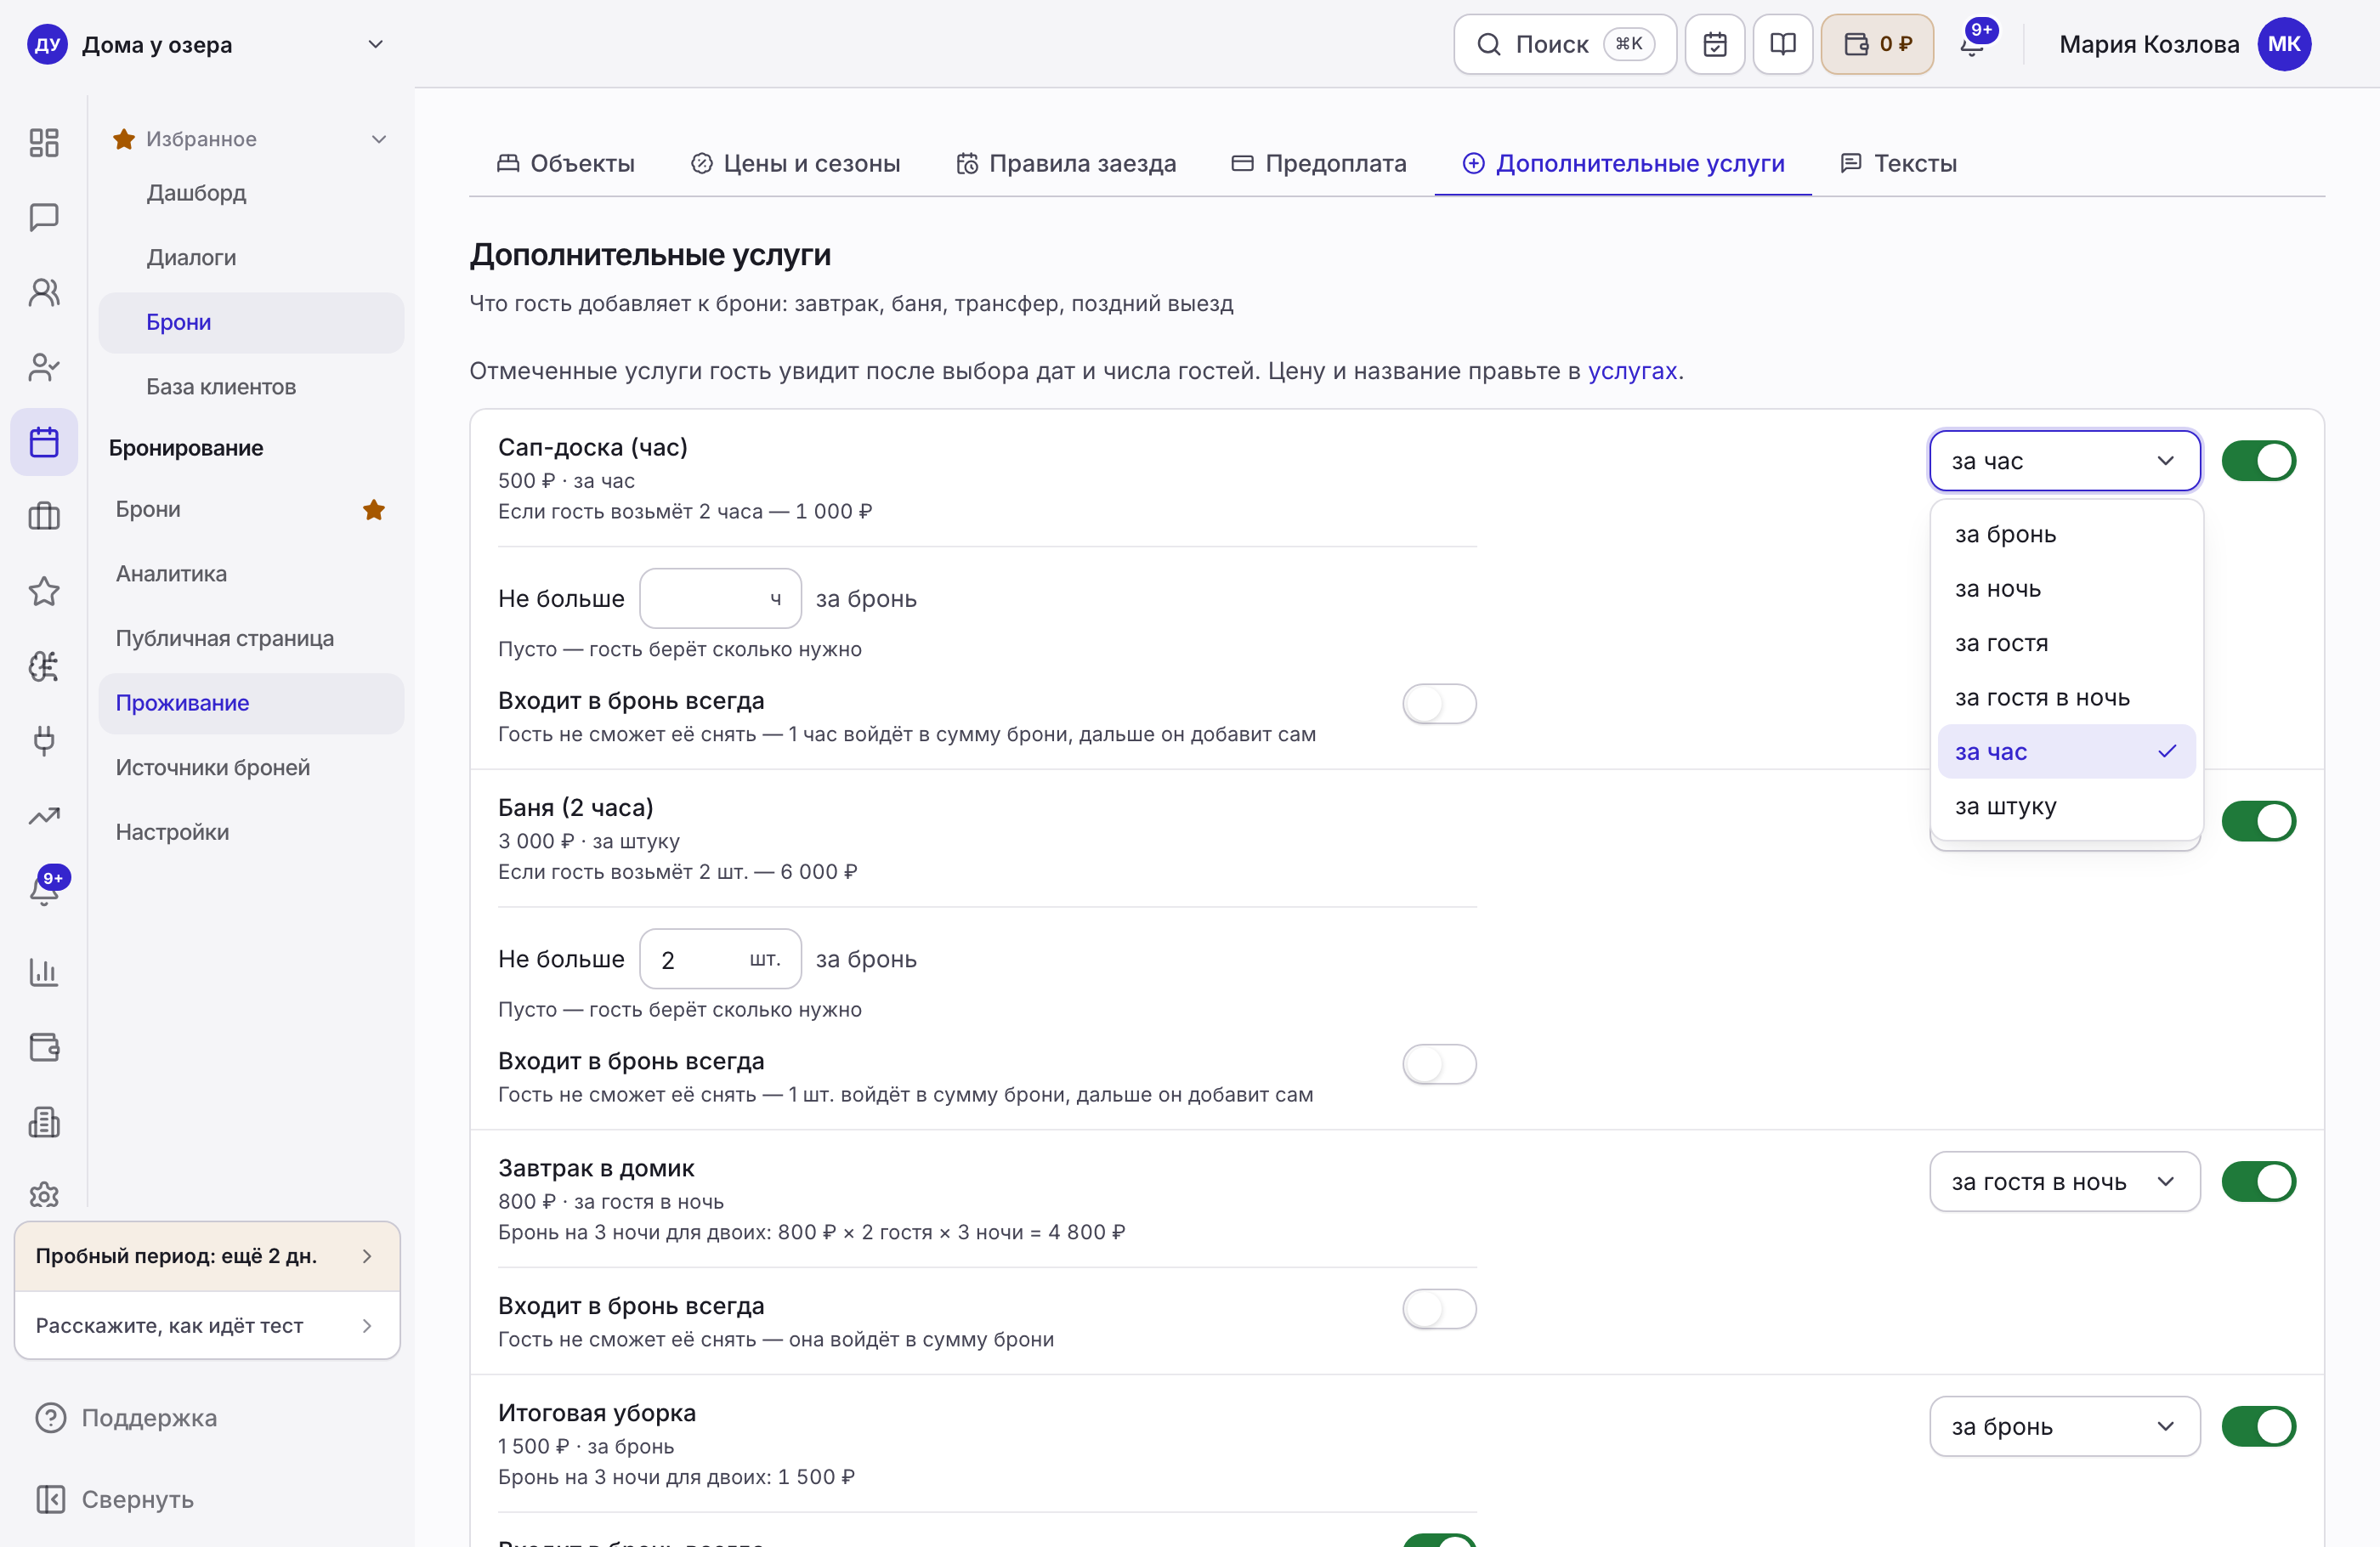Open the Предоплата tab
Screen dimensions: 2380x1547
pyautogui.click(x=1319, y=163)
